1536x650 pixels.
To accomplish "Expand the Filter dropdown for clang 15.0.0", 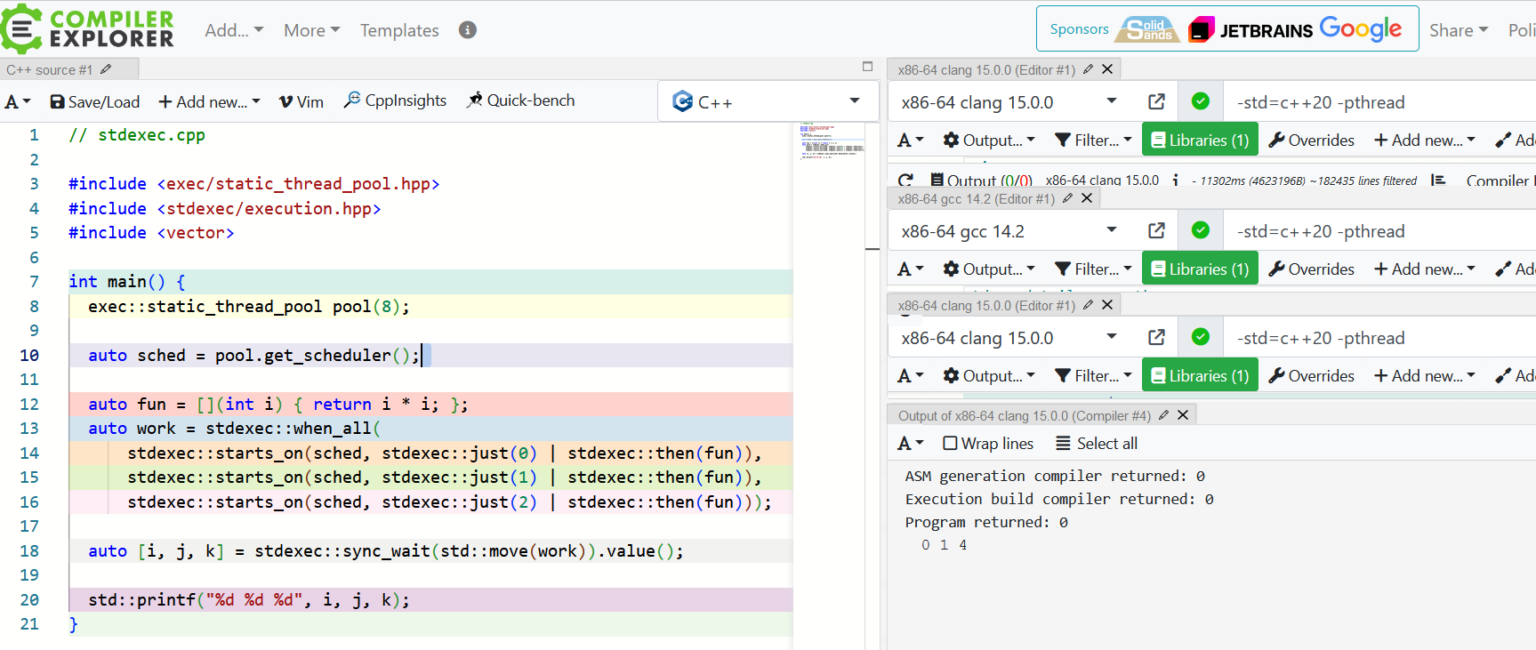I will 1093,139.
